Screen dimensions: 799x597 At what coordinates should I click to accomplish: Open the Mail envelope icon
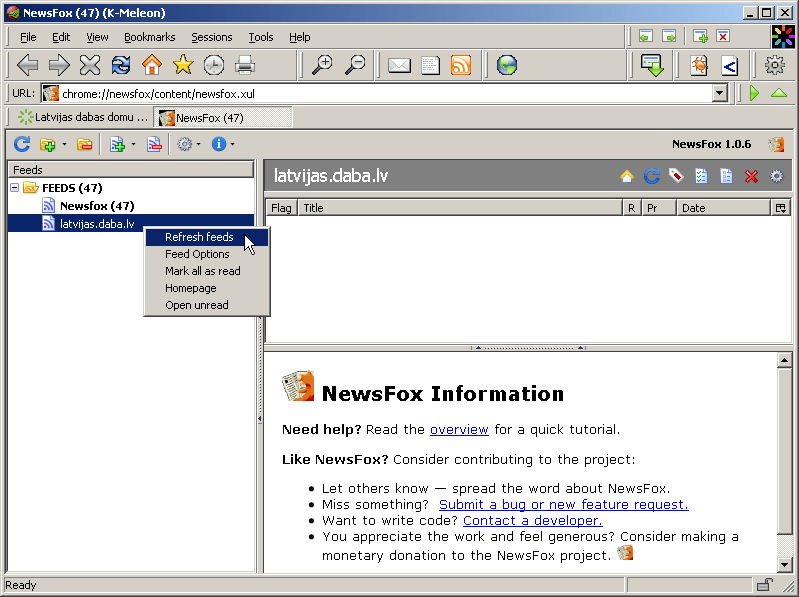pyautogui.click(x=399, y=65)
